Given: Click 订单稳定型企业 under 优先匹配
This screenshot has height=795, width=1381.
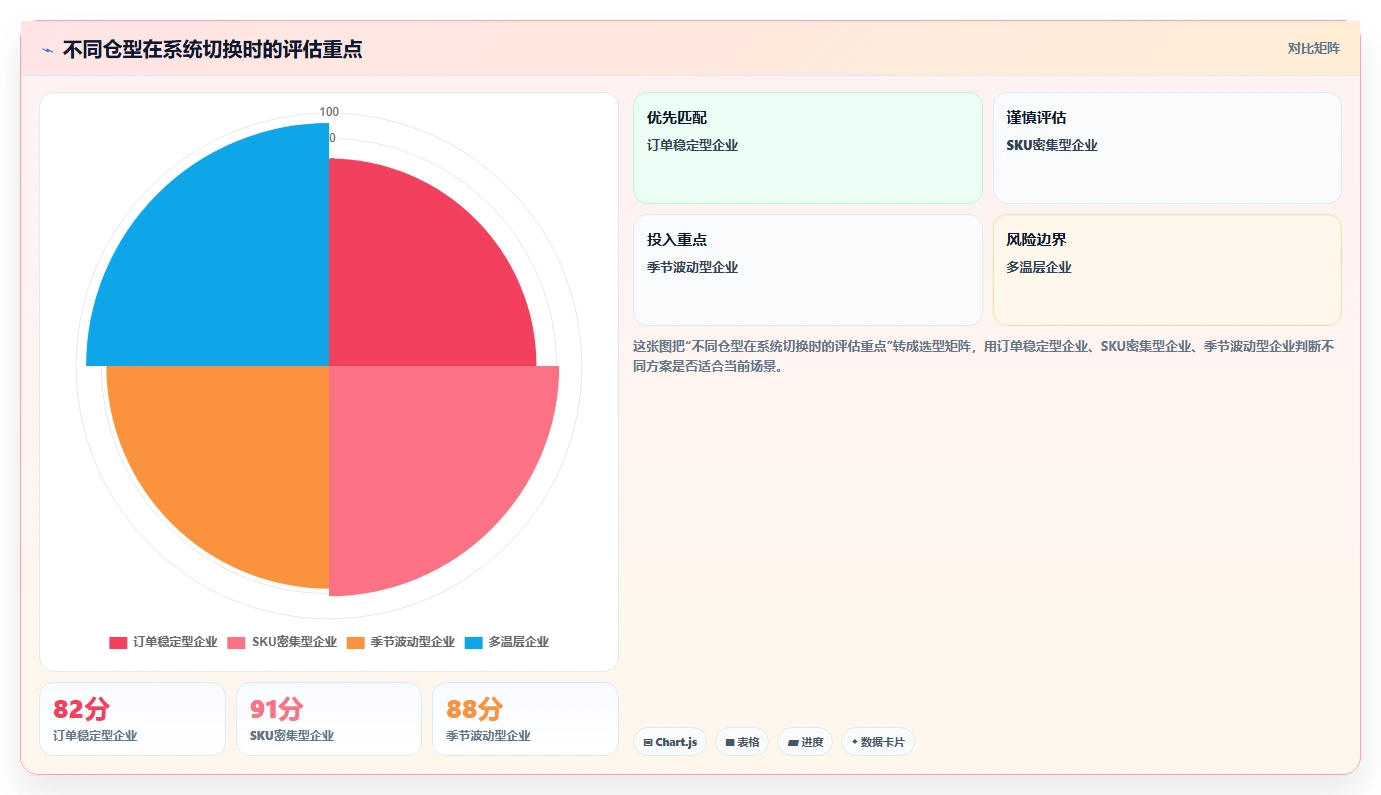Looking at the screenshot, I should (x=692, y=145).
